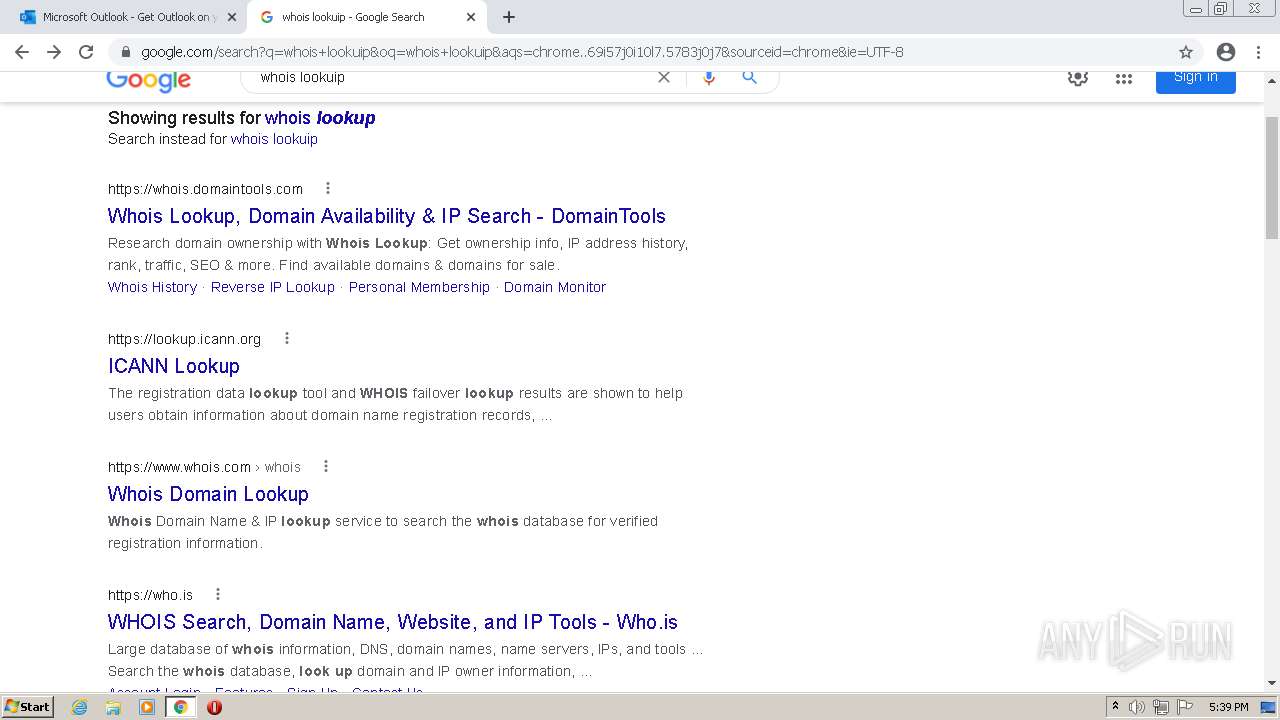This screenshot has height=720, width=1280.
Task: Open the Whois Domain Lookup result
Action: [208, 494]
